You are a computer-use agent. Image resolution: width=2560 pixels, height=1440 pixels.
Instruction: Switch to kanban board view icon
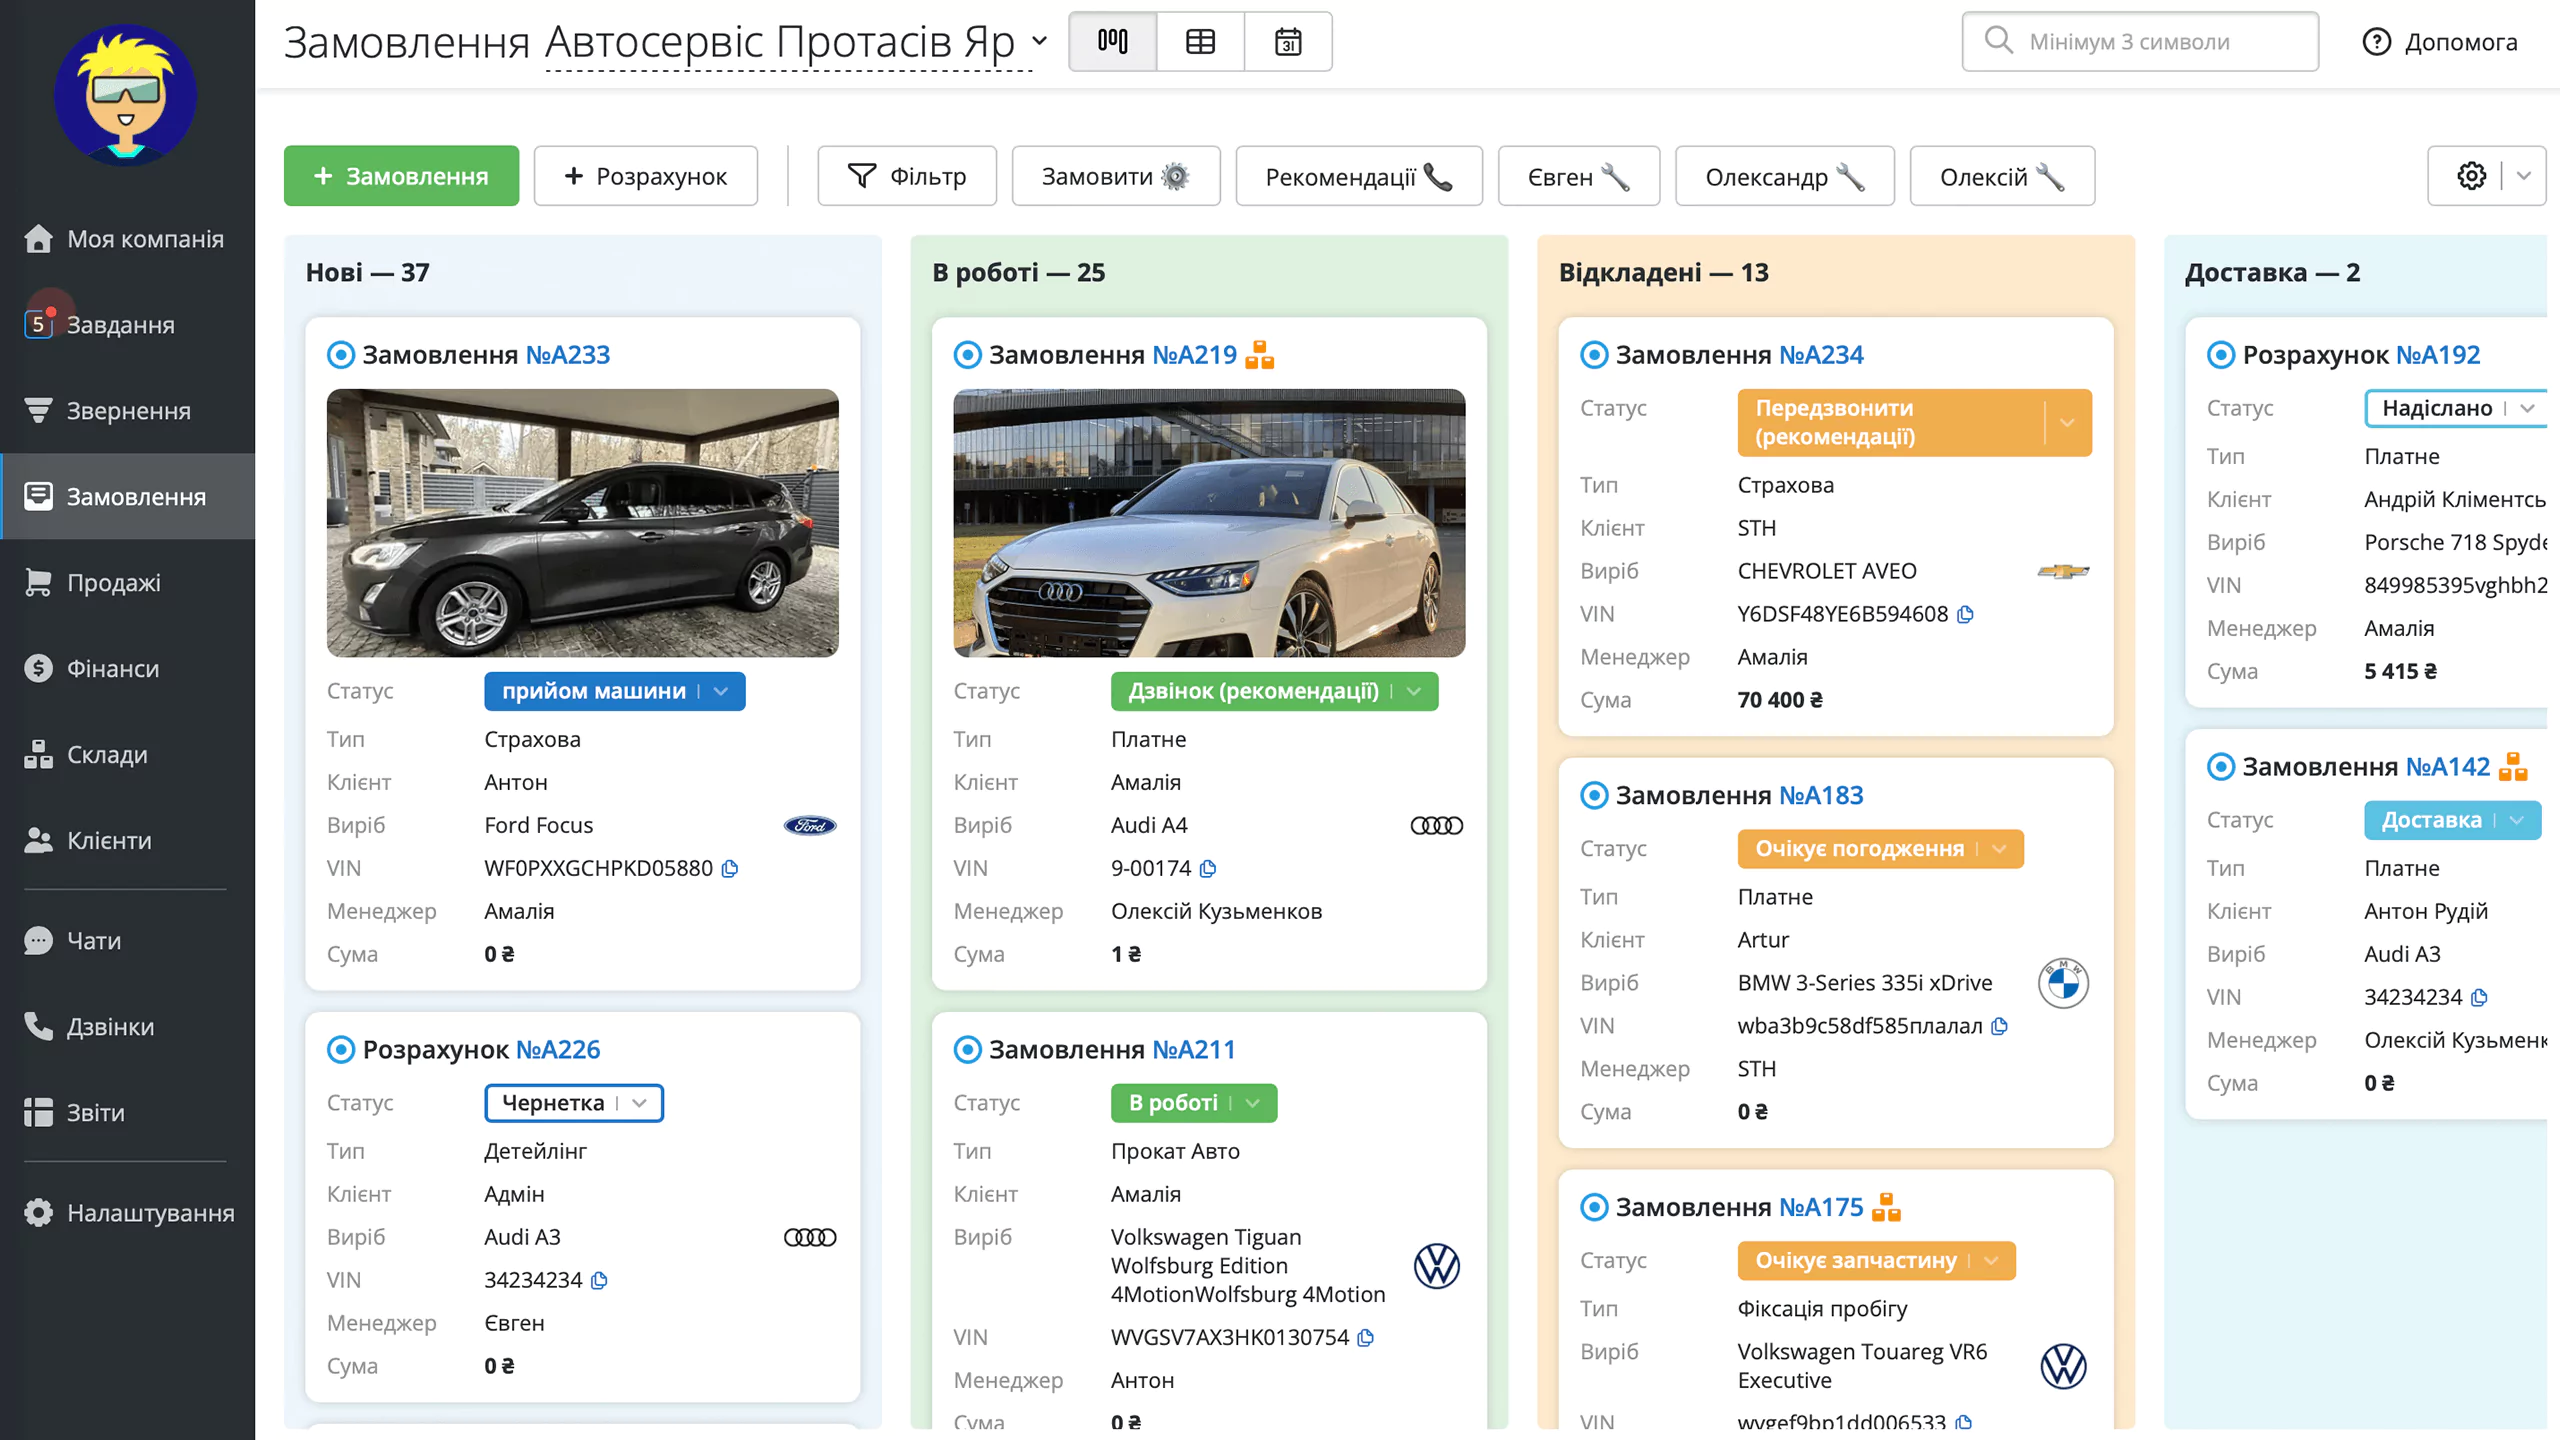(1112, 41)
